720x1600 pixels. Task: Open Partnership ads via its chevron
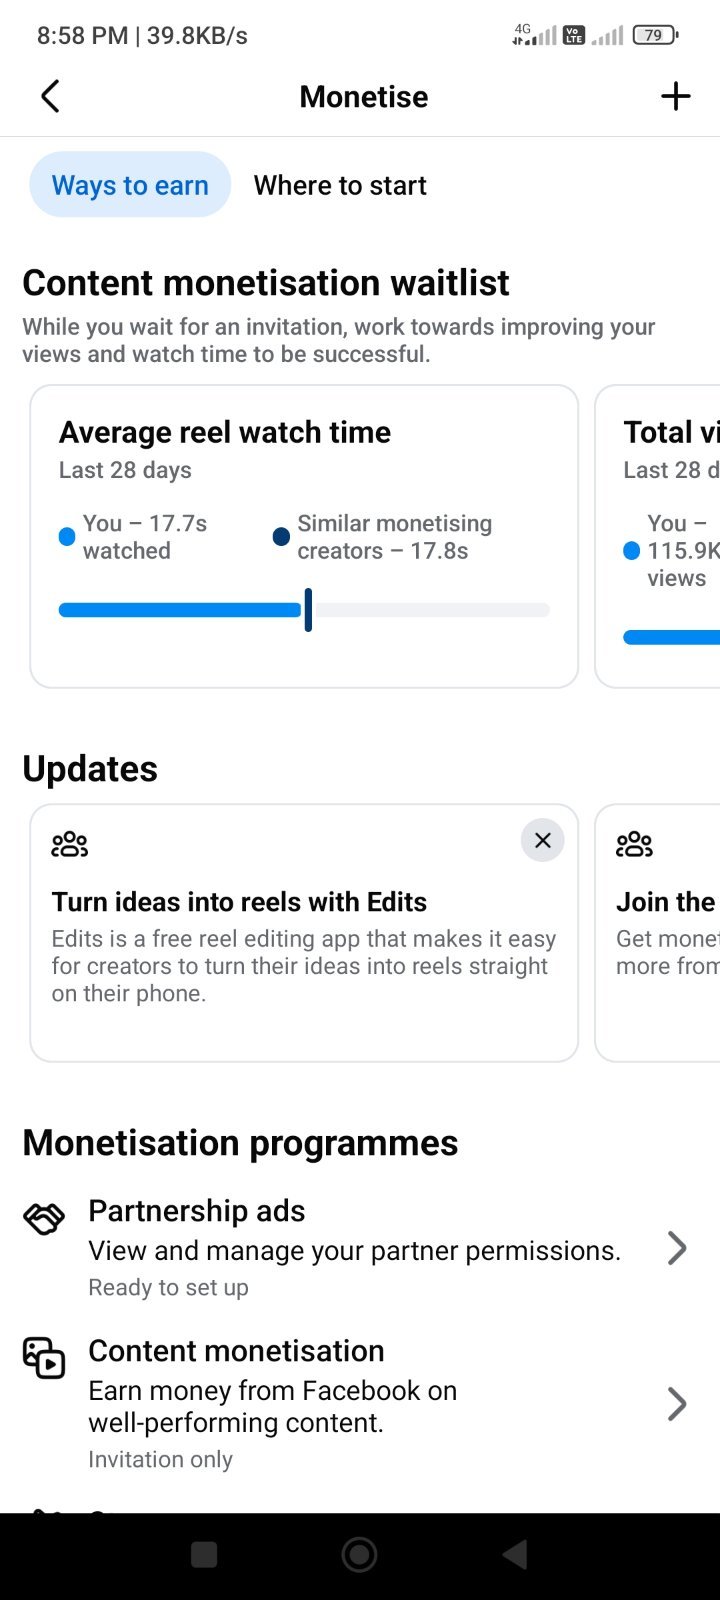[677, 1248]
